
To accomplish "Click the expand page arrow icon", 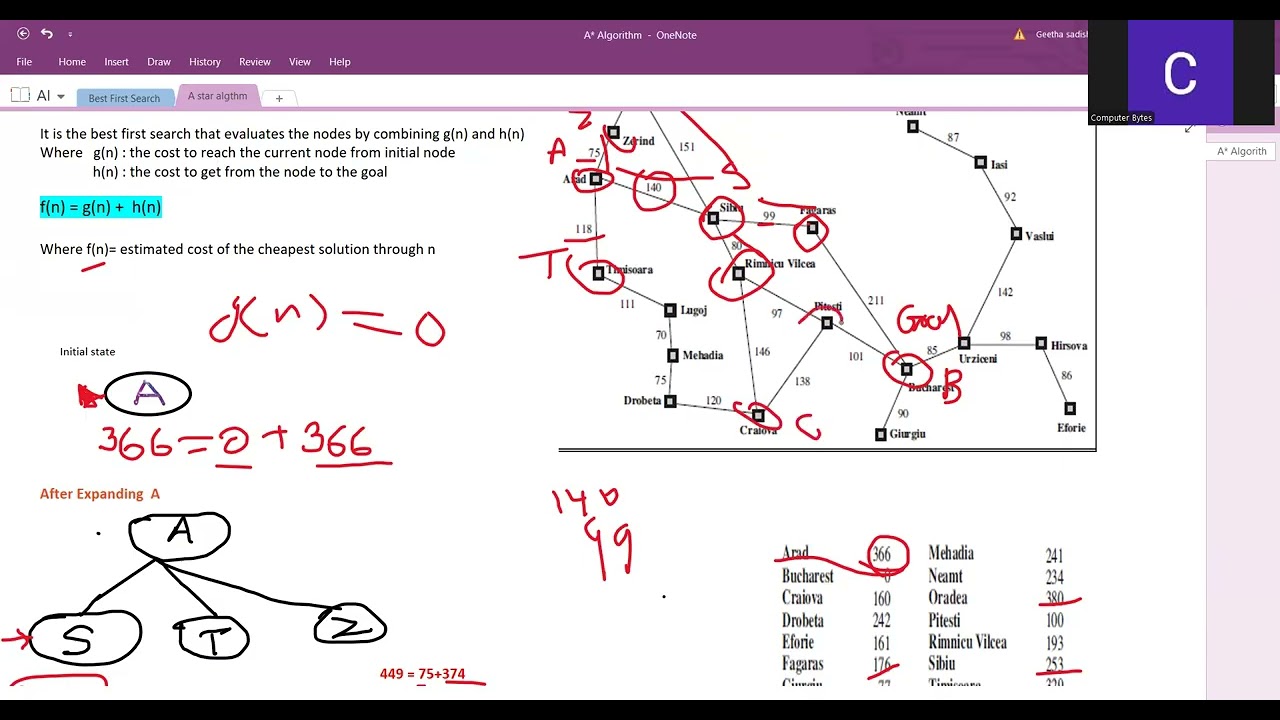I will click(x=1189, y=127).
